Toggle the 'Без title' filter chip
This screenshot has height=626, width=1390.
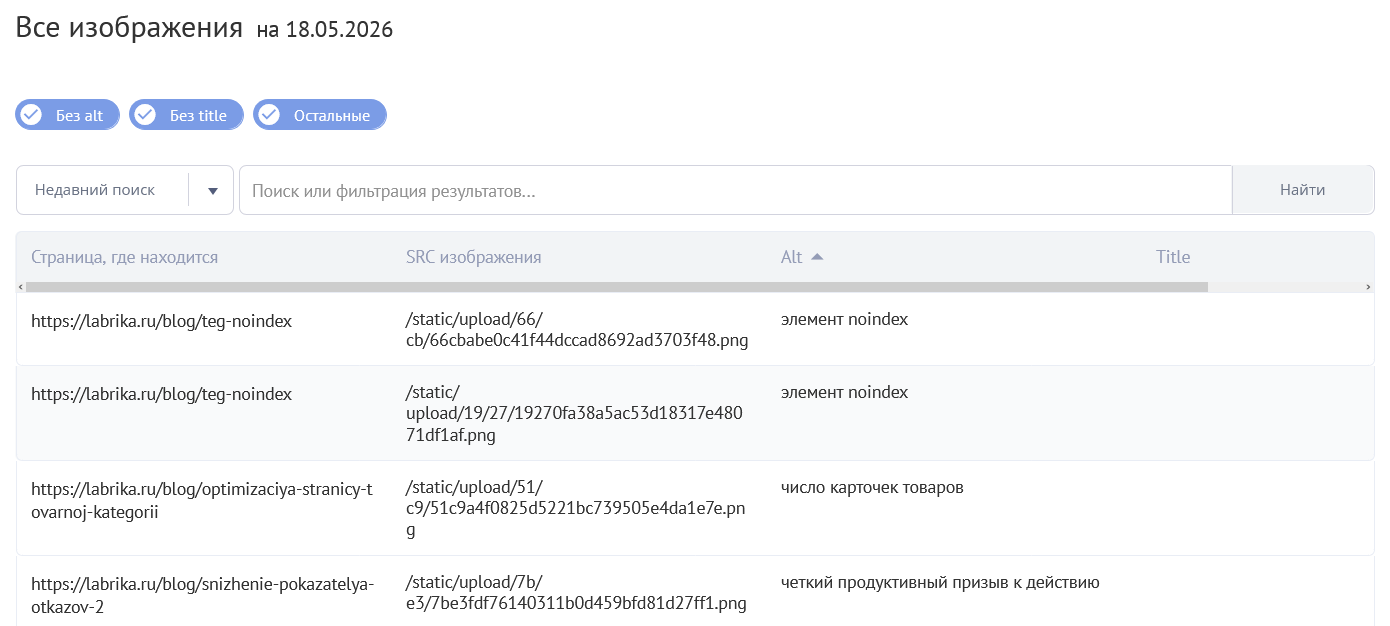click(x=186, y=115)
